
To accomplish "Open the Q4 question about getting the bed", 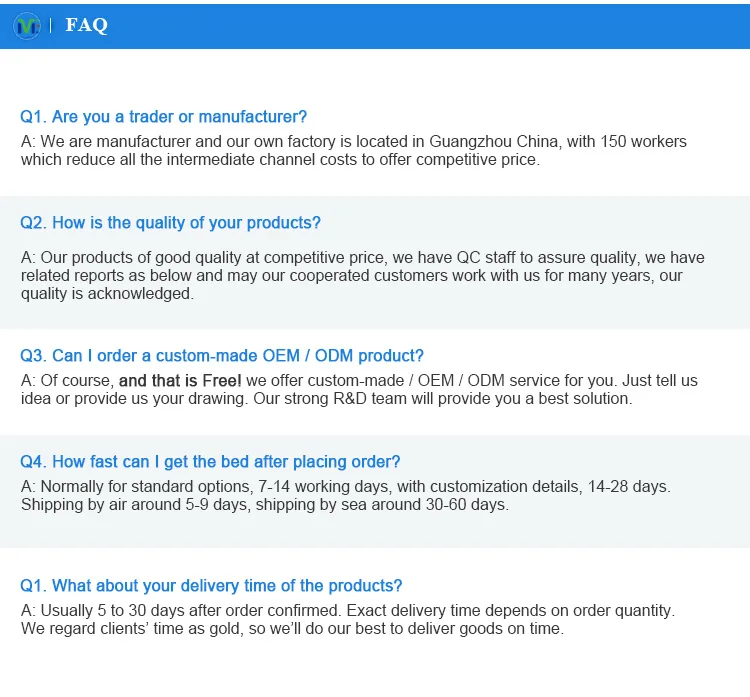I will pos(210,462).
